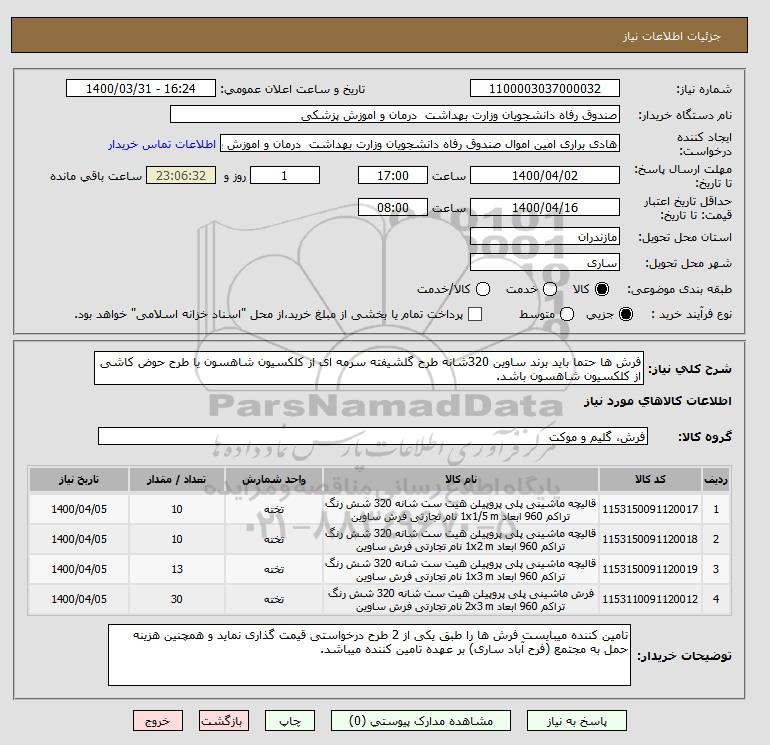Click the remaining days field showing 1

[x=285, y=175]
